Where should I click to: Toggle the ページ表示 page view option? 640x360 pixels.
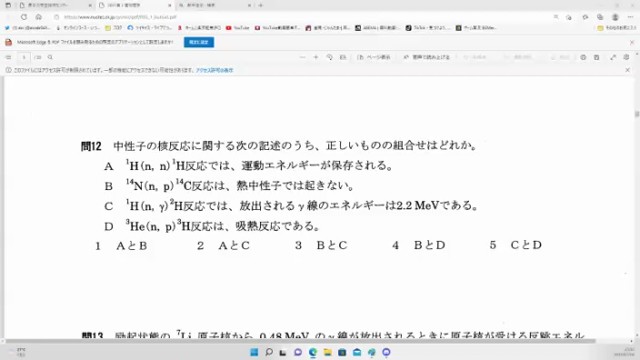pos(374,58)
